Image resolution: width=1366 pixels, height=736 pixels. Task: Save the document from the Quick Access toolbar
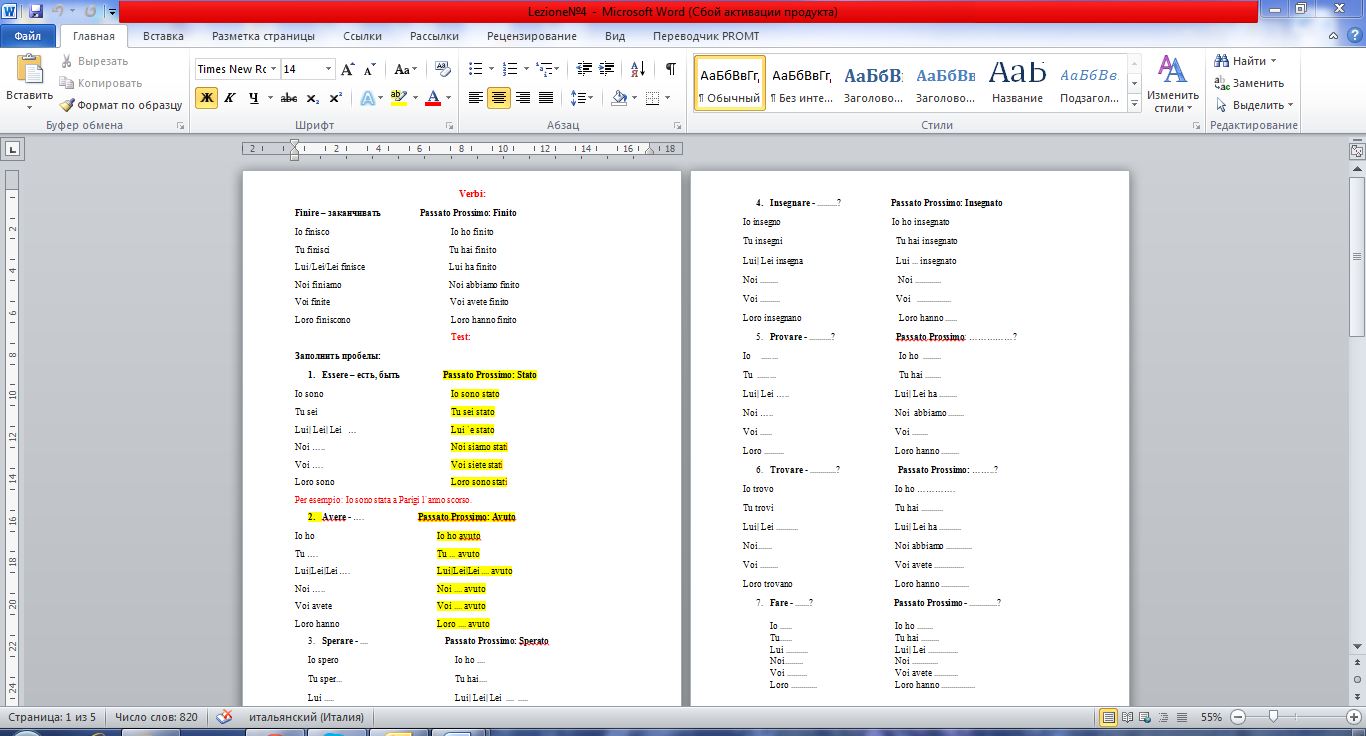tap(36, 12)
